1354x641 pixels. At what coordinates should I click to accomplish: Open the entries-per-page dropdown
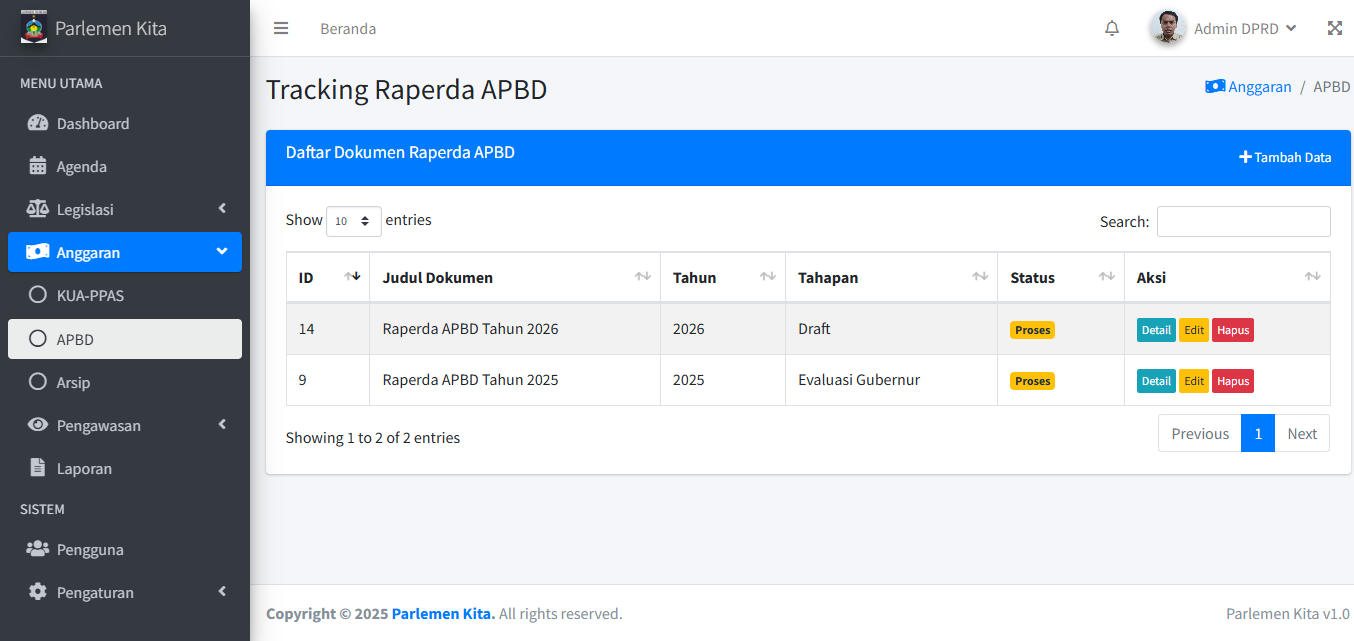click(354, 221)
